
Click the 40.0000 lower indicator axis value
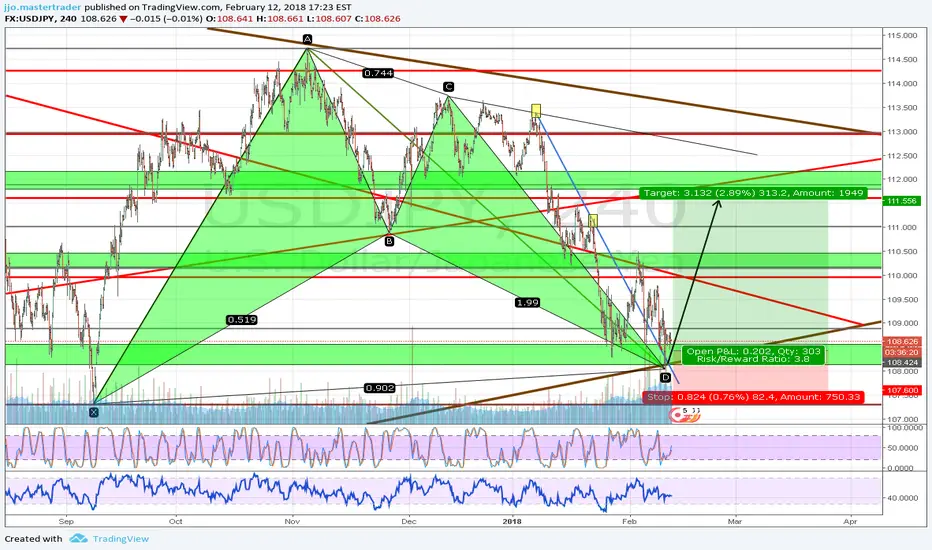tap(903, 498)
